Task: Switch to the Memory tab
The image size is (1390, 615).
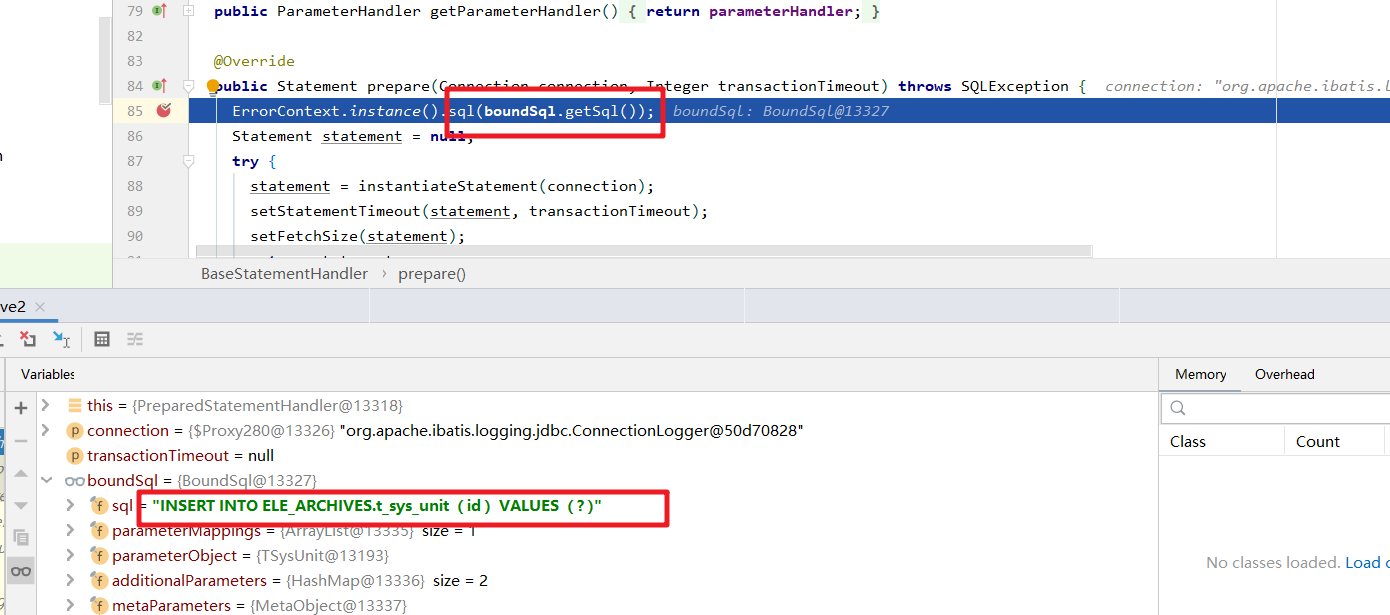Action: (1200, 374)
